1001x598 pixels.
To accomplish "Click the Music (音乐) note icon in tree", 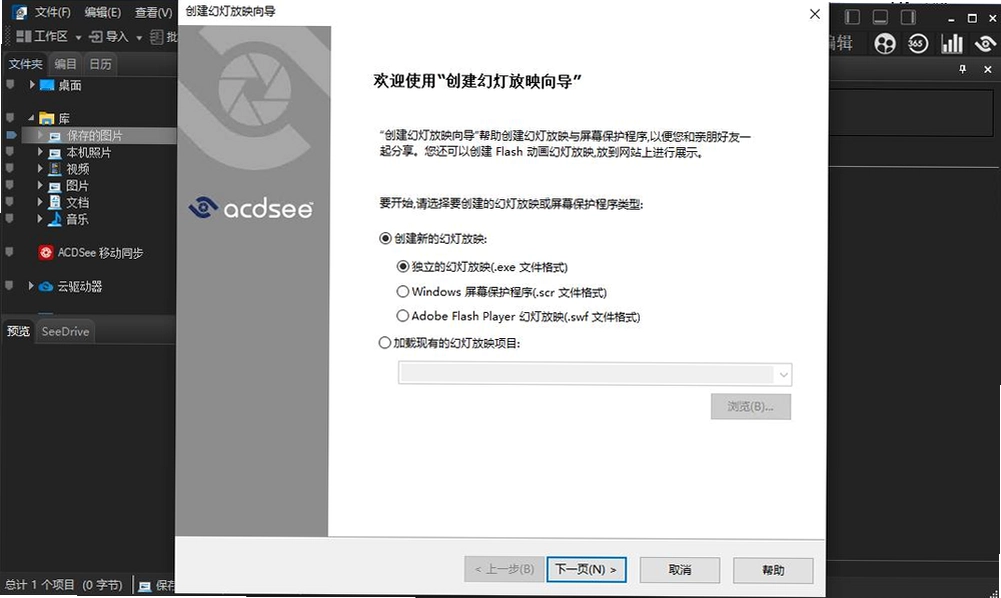I will click(x=55, y=219).
